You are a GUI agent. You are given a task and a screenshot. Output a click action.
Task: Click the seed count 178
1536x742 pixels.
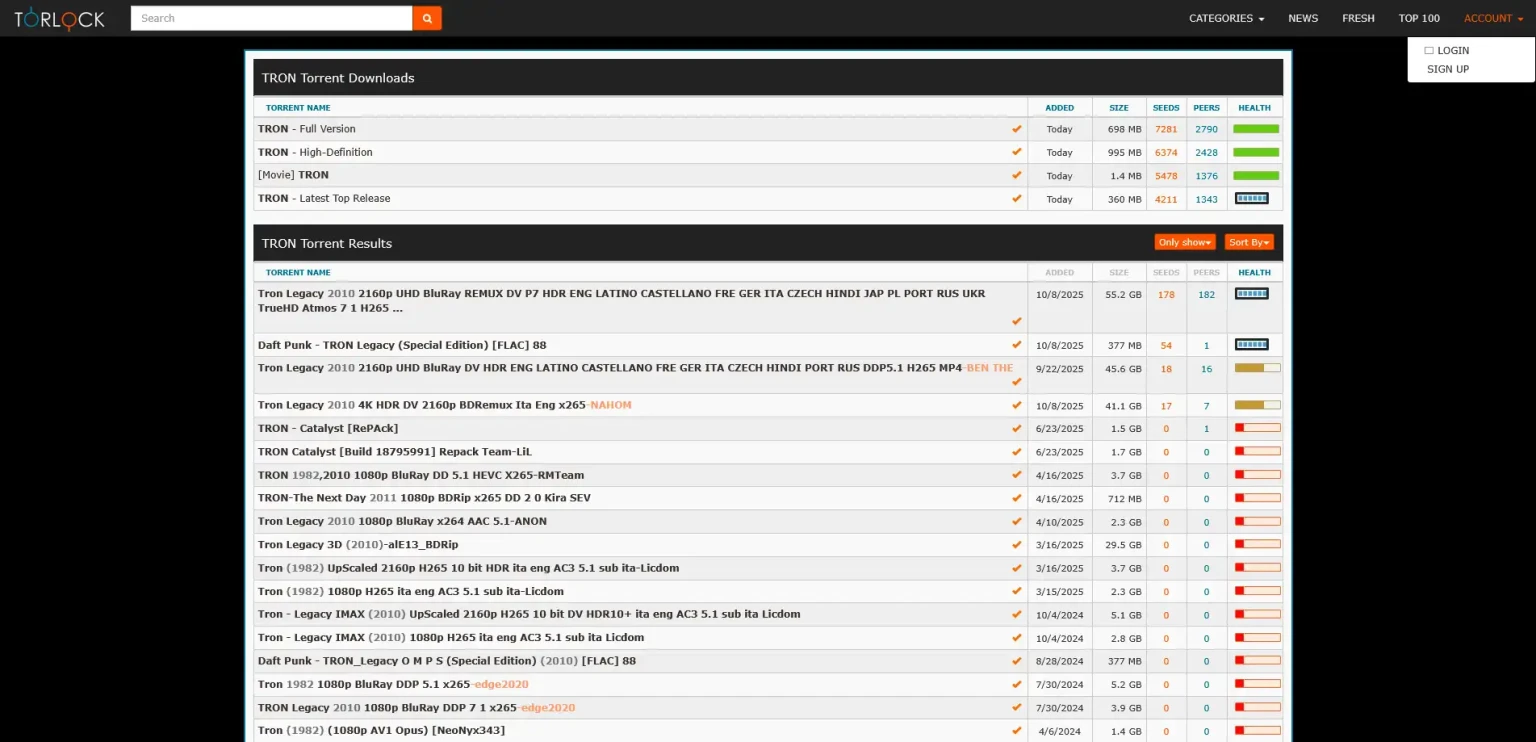tap(1166, 295)
